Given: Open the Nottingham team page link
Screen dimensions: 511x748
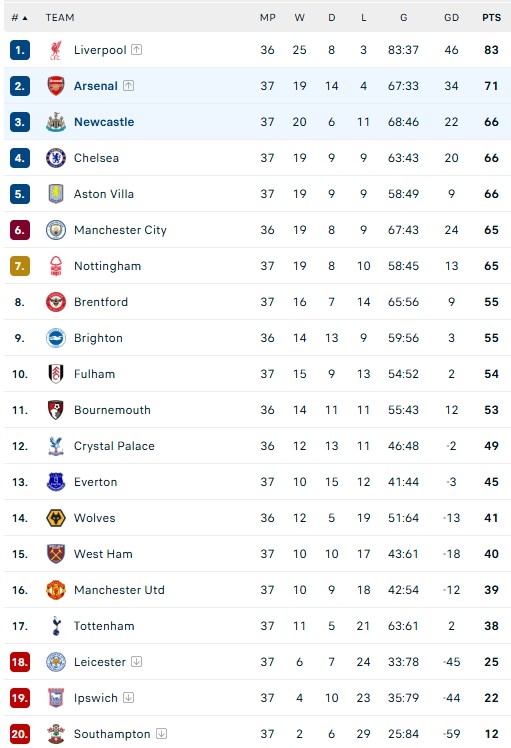Looking at the screenshot, I should point(107,266).
